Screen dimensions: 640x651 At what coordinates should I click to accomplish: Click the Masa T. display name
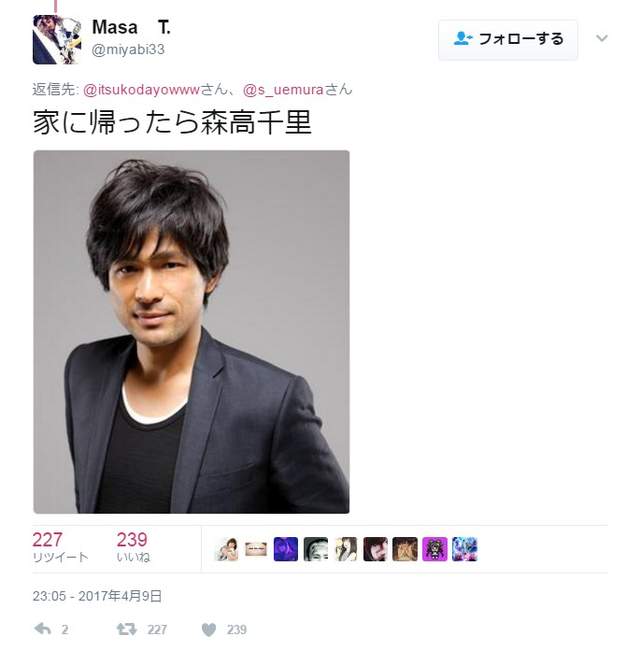(x=131, y=27)
